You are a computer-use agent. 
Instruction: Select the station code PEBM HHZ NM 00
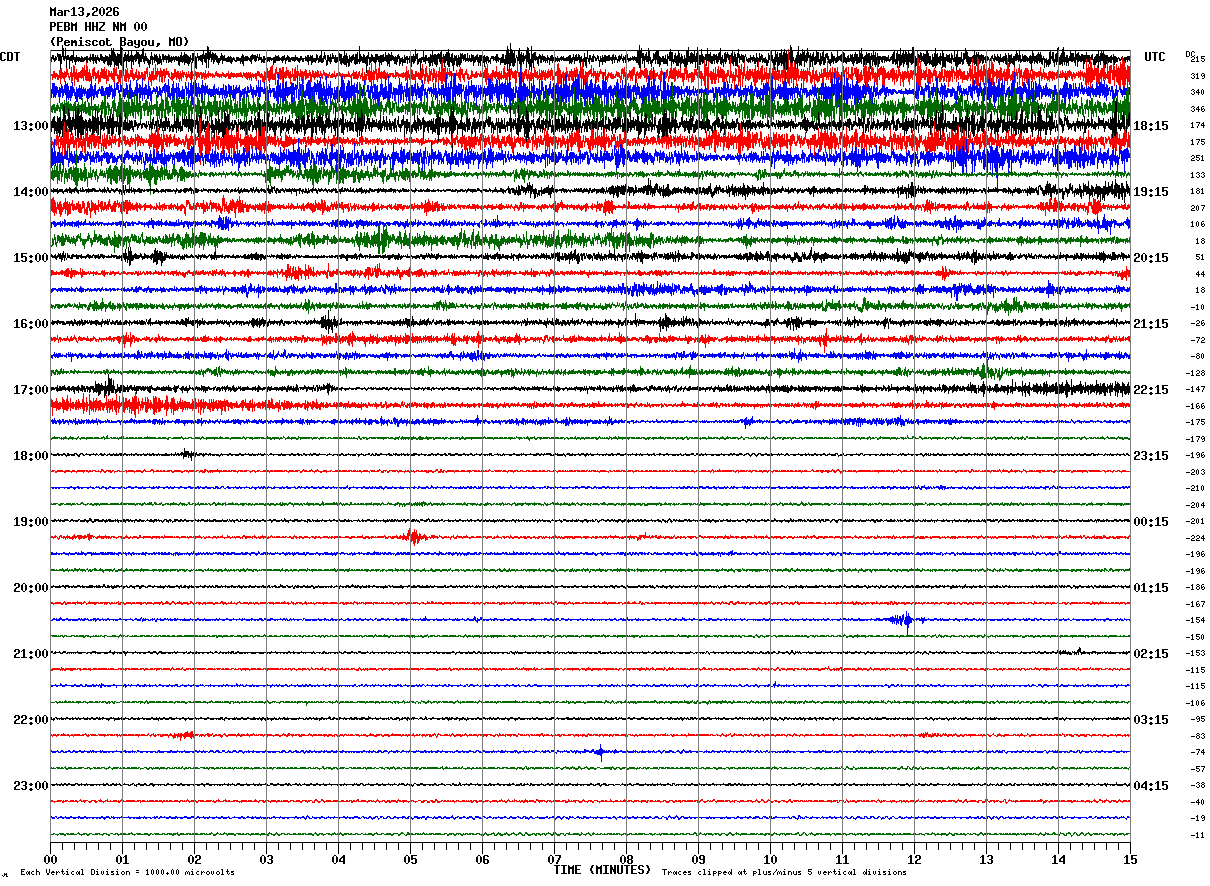pyautogui.click(x=98, y=27)
